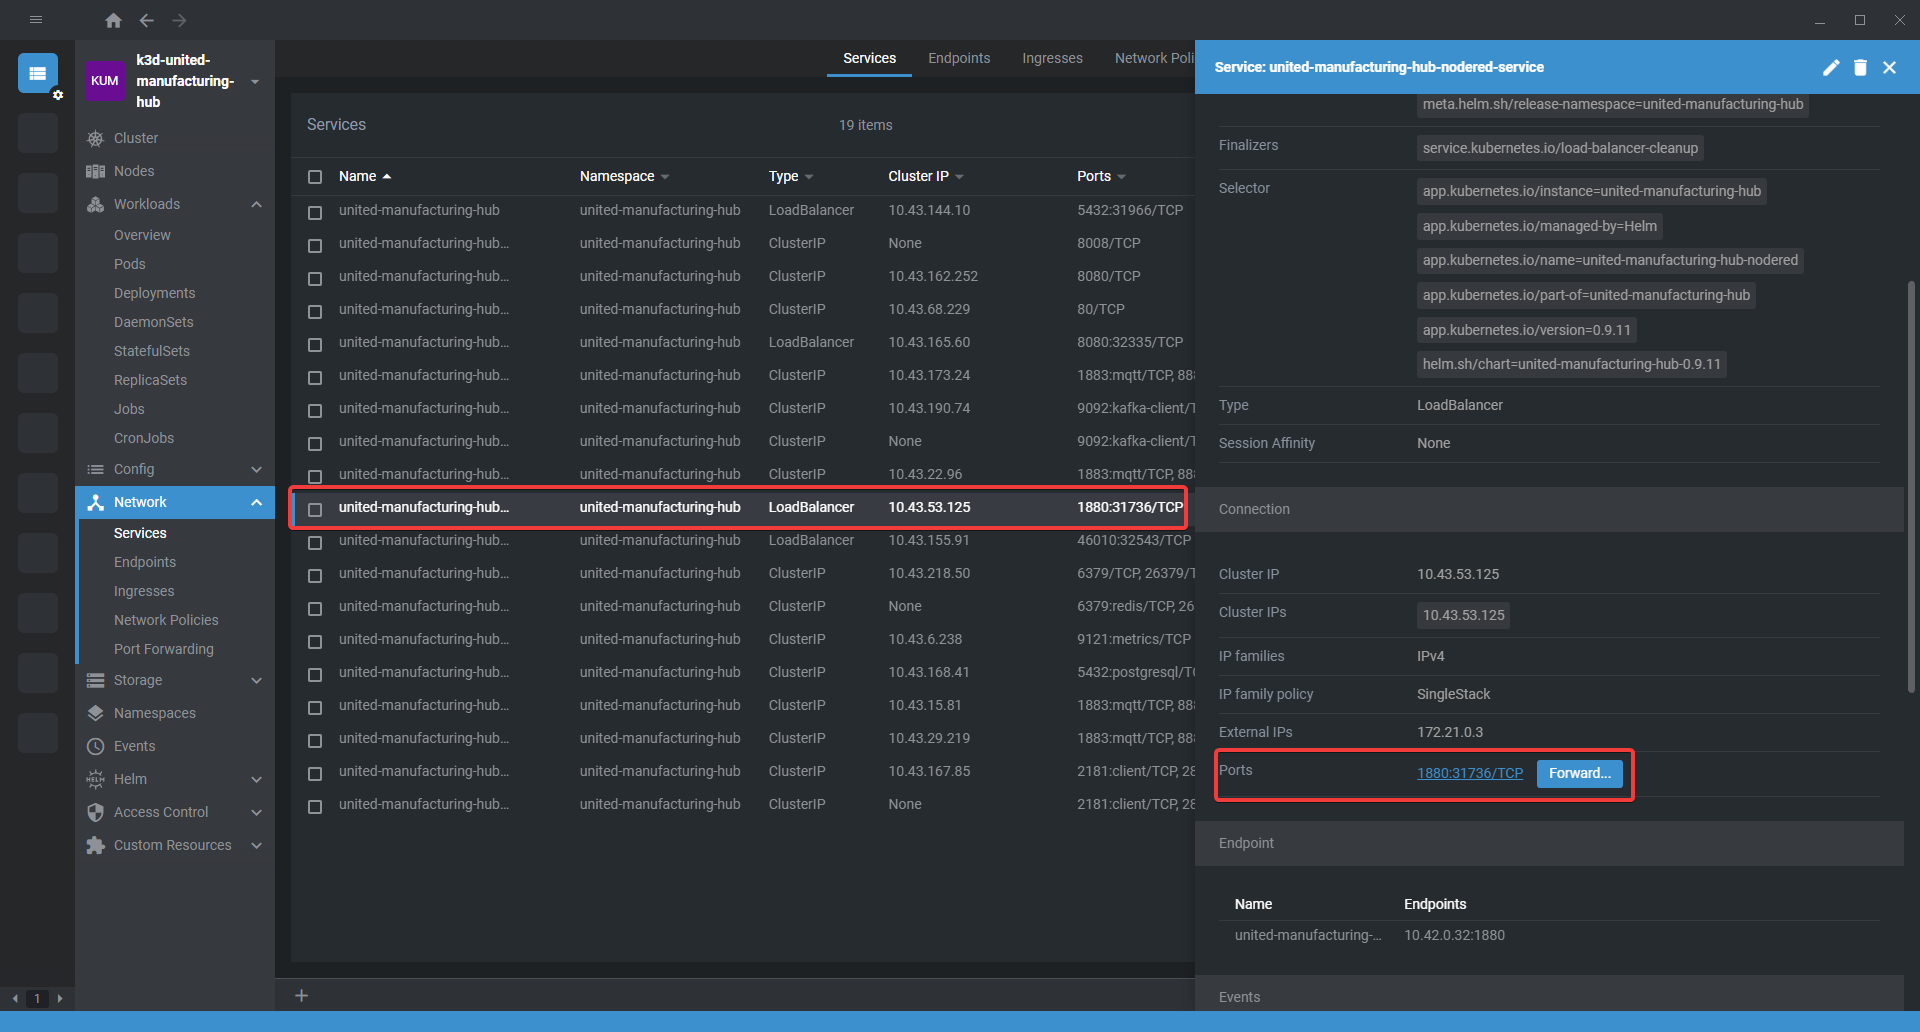
Task: Go to the home screen via house icon
Action: point(113,20)
